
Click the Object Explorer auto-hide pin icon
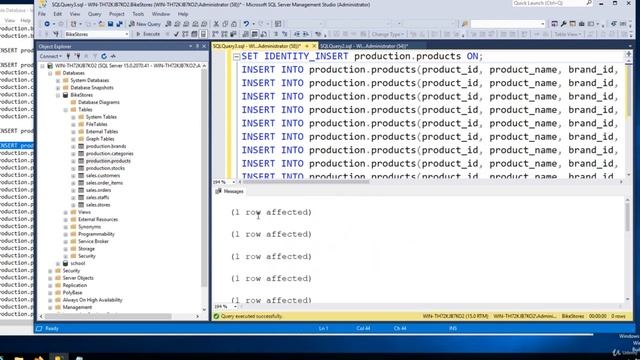point(198,47)
